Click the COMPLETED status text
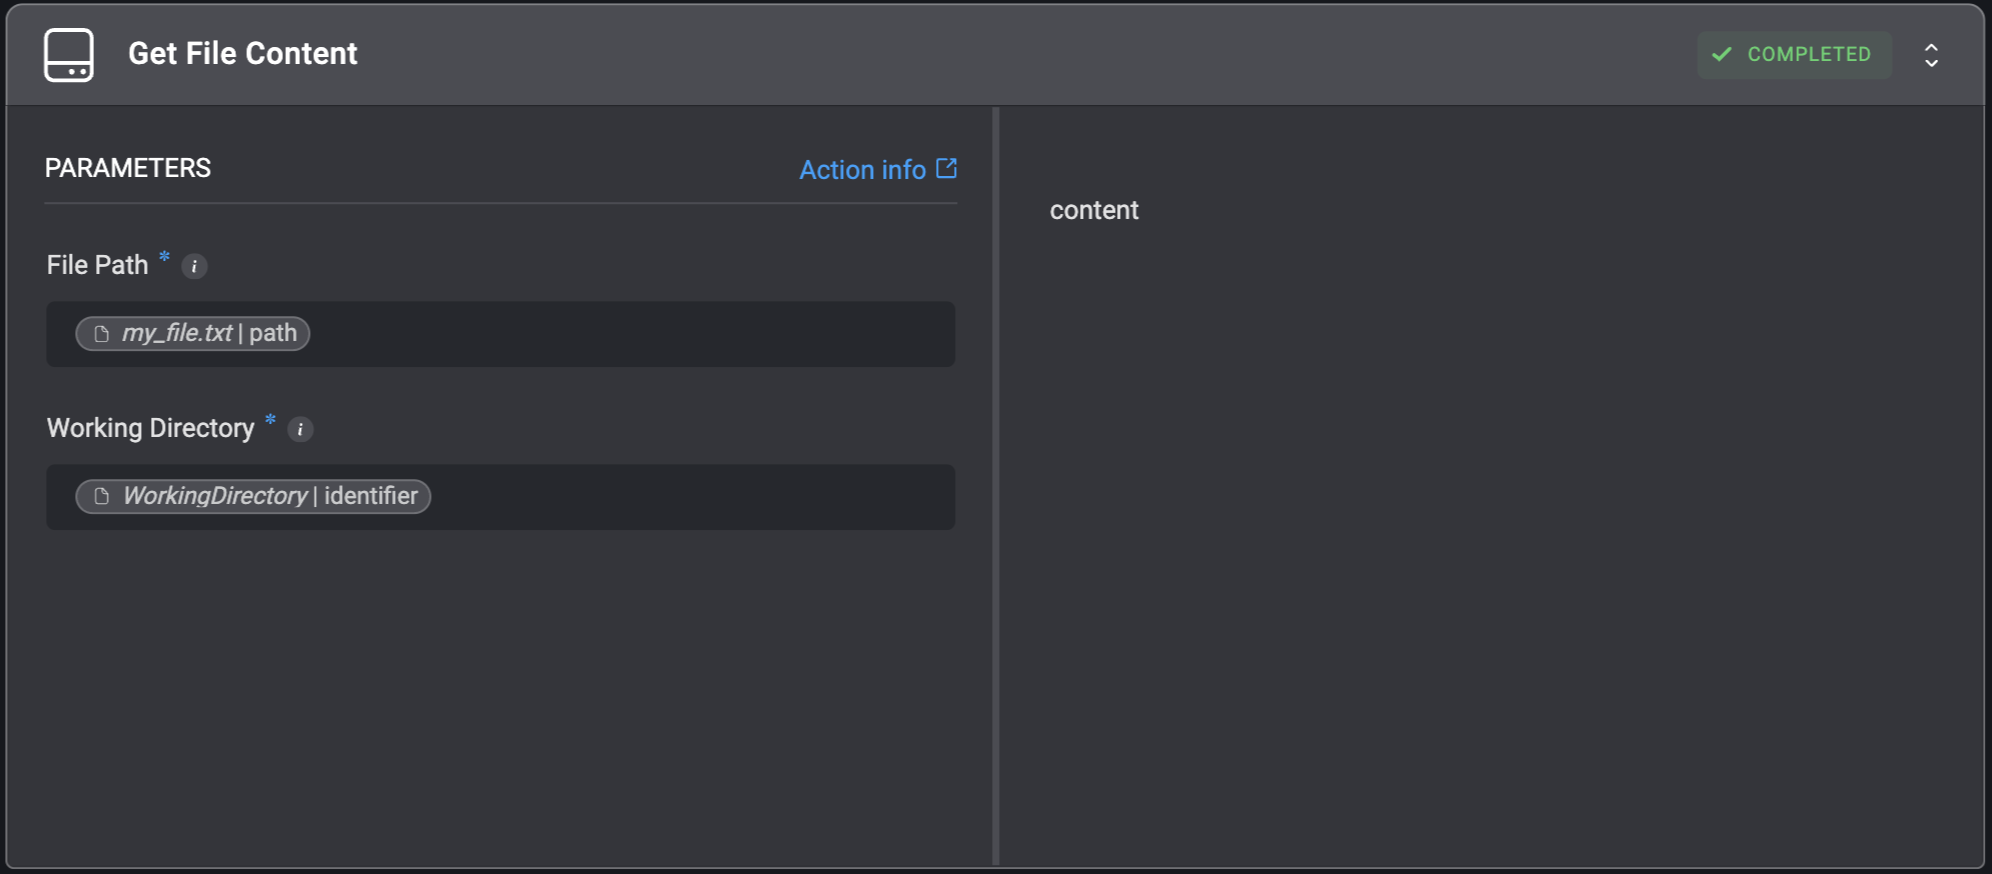The height and width of the screenshot is (874, 1992). pos(1808,54)
